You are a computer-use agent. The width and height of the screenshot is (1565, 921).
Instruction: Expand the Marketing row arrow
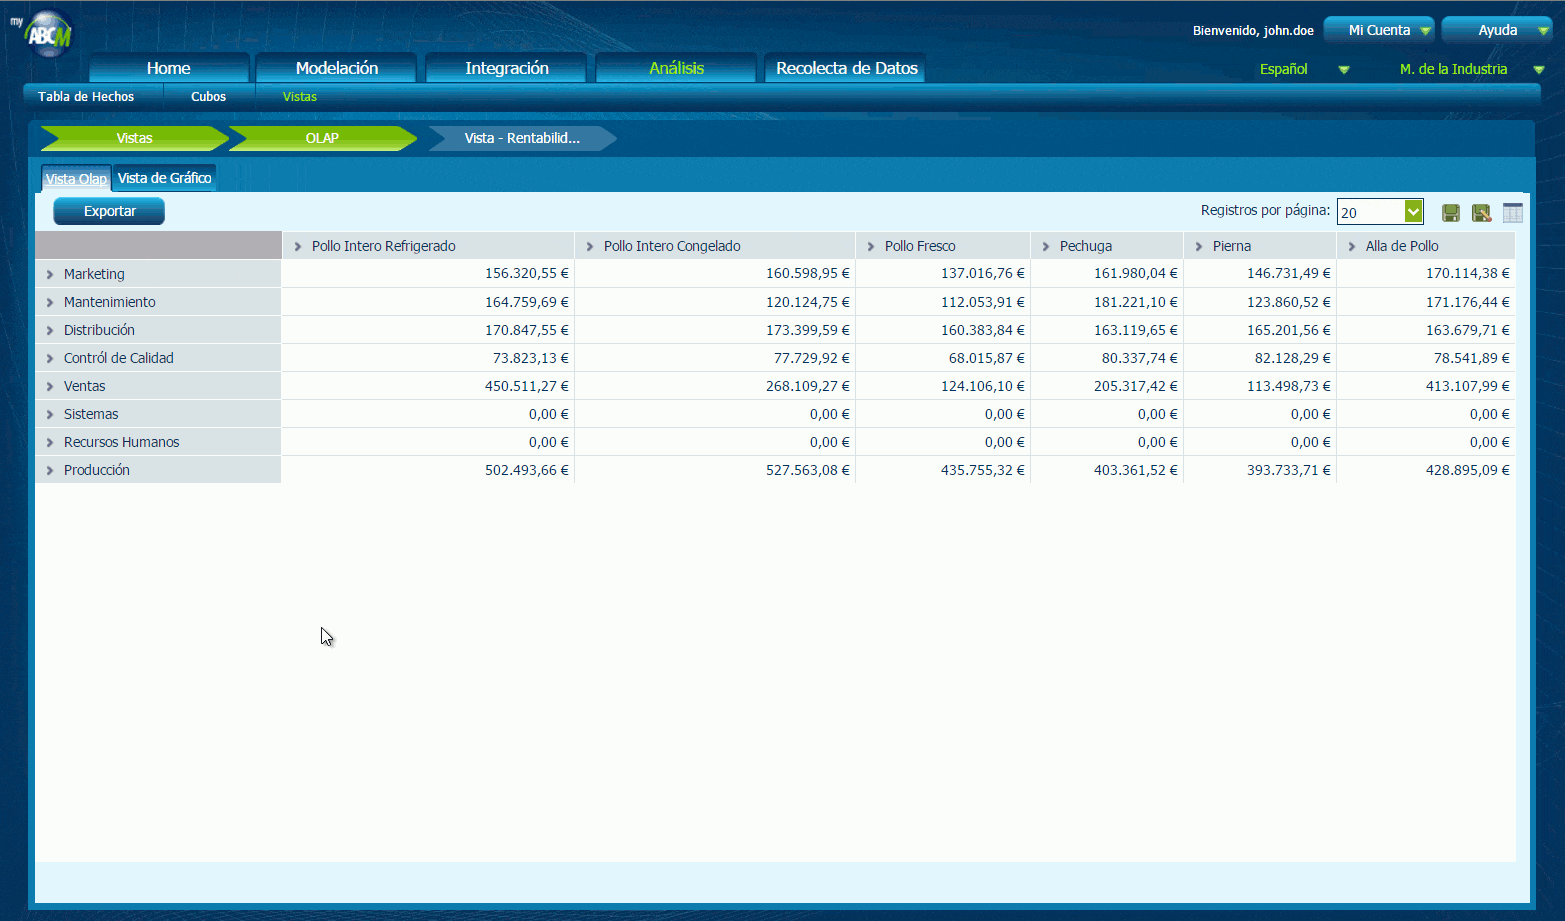pos(50,274)
